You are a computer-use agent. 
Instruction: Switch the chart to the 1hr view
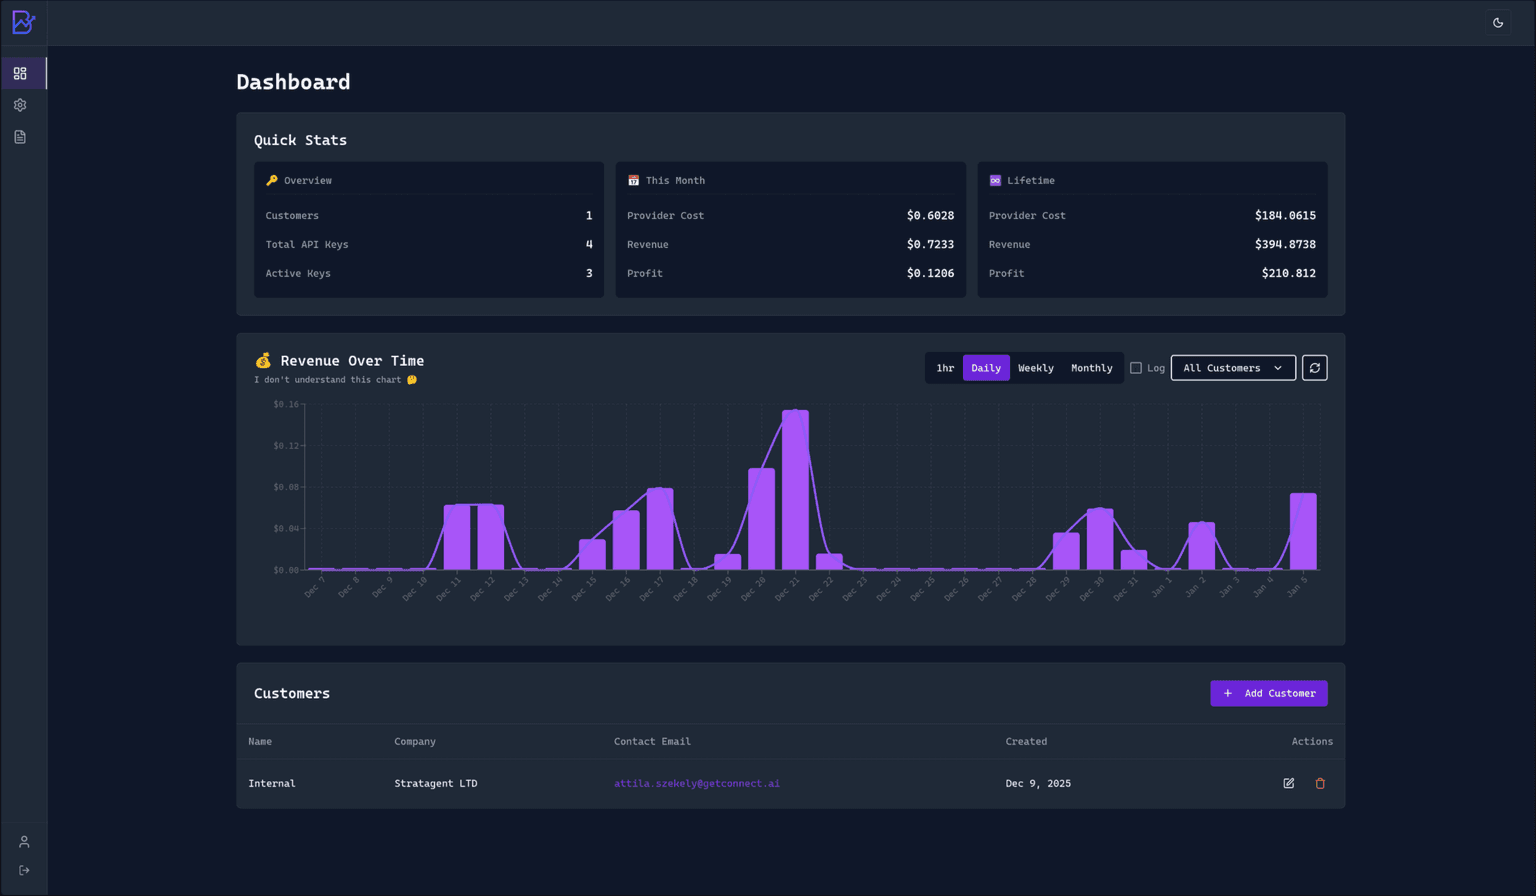pos(945,368)
